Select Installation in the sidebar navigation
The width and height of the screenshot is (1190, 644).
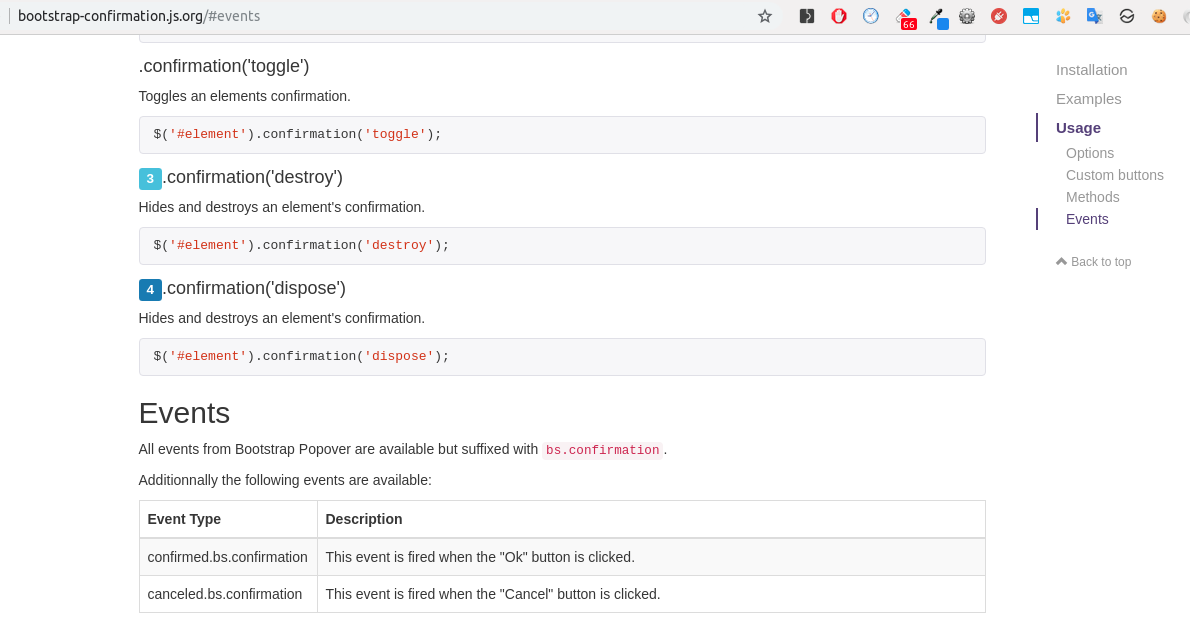point(1091,70)
